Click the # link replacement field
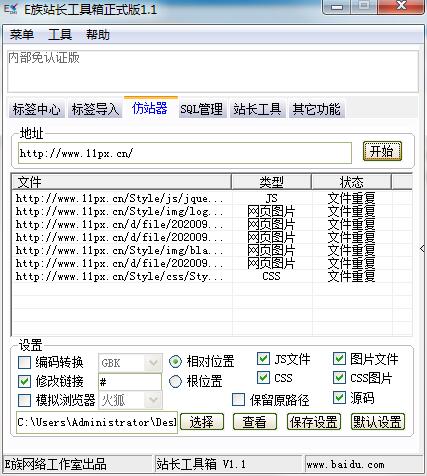Image resolution: width=427 pixels, height=476 pixels. tap(130, 382)
